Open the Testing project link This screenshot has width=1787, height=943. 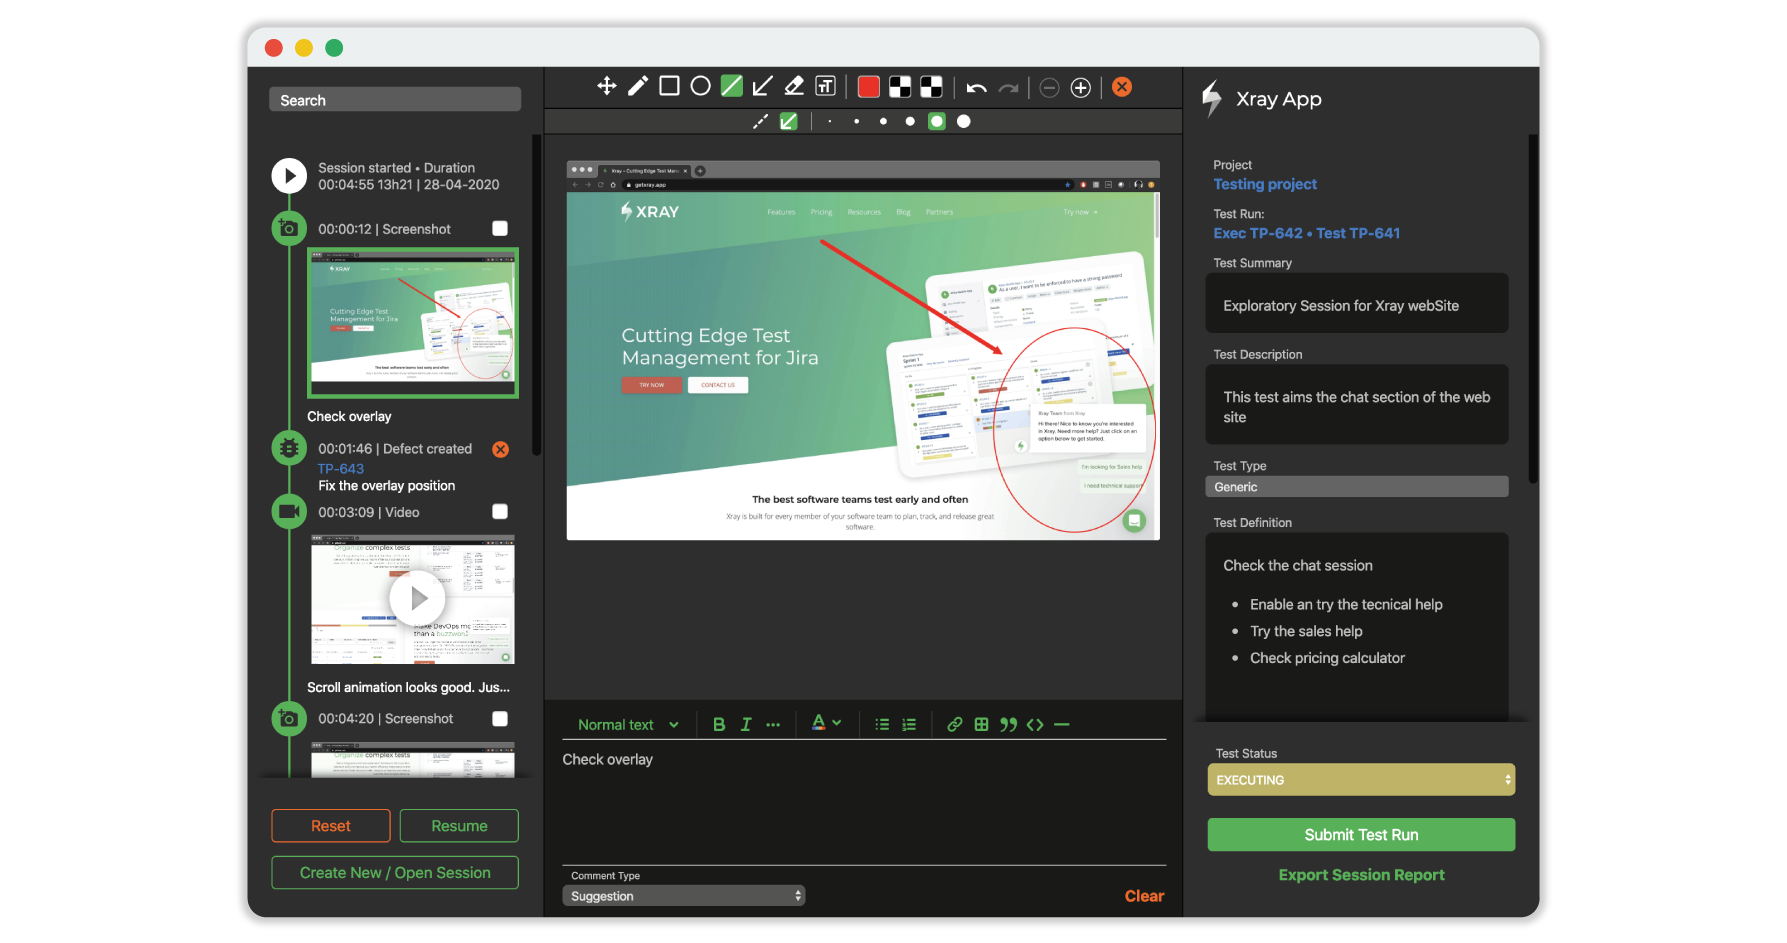coord(1265,184)
